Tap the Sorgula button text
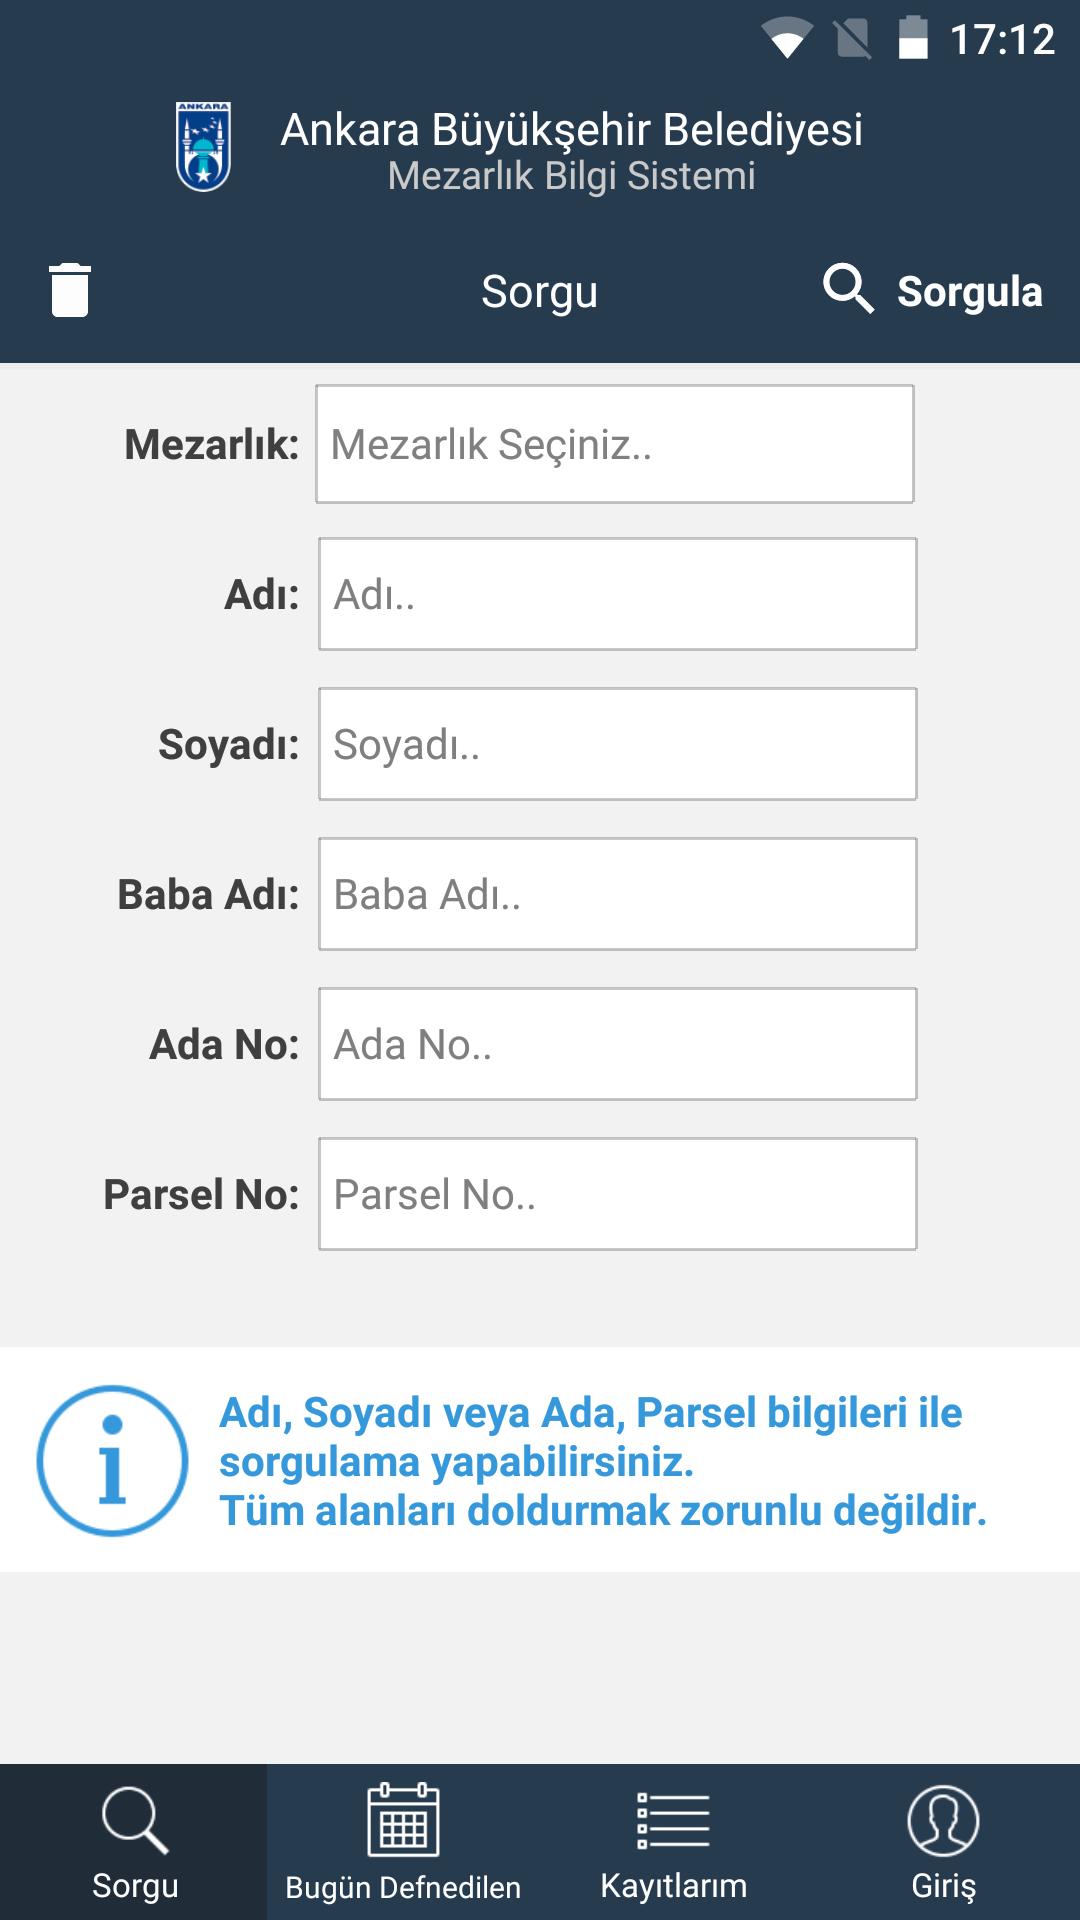 click(970, 291)
